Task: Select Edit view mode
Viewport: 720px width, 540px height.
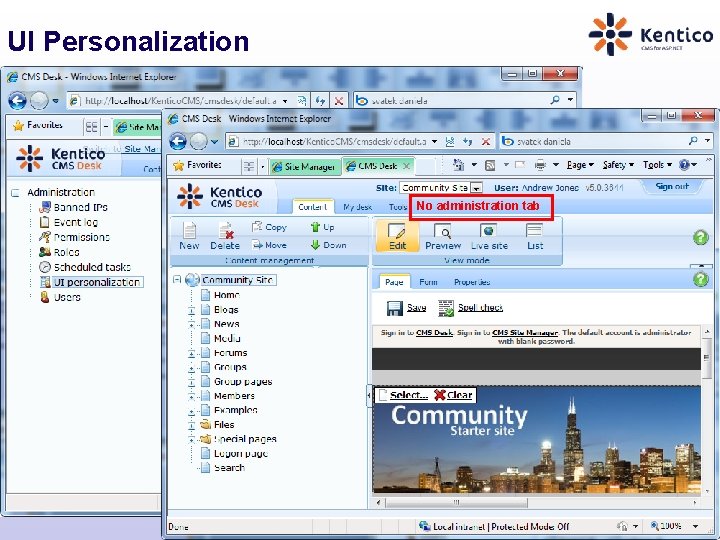Action: pos(397,236)
